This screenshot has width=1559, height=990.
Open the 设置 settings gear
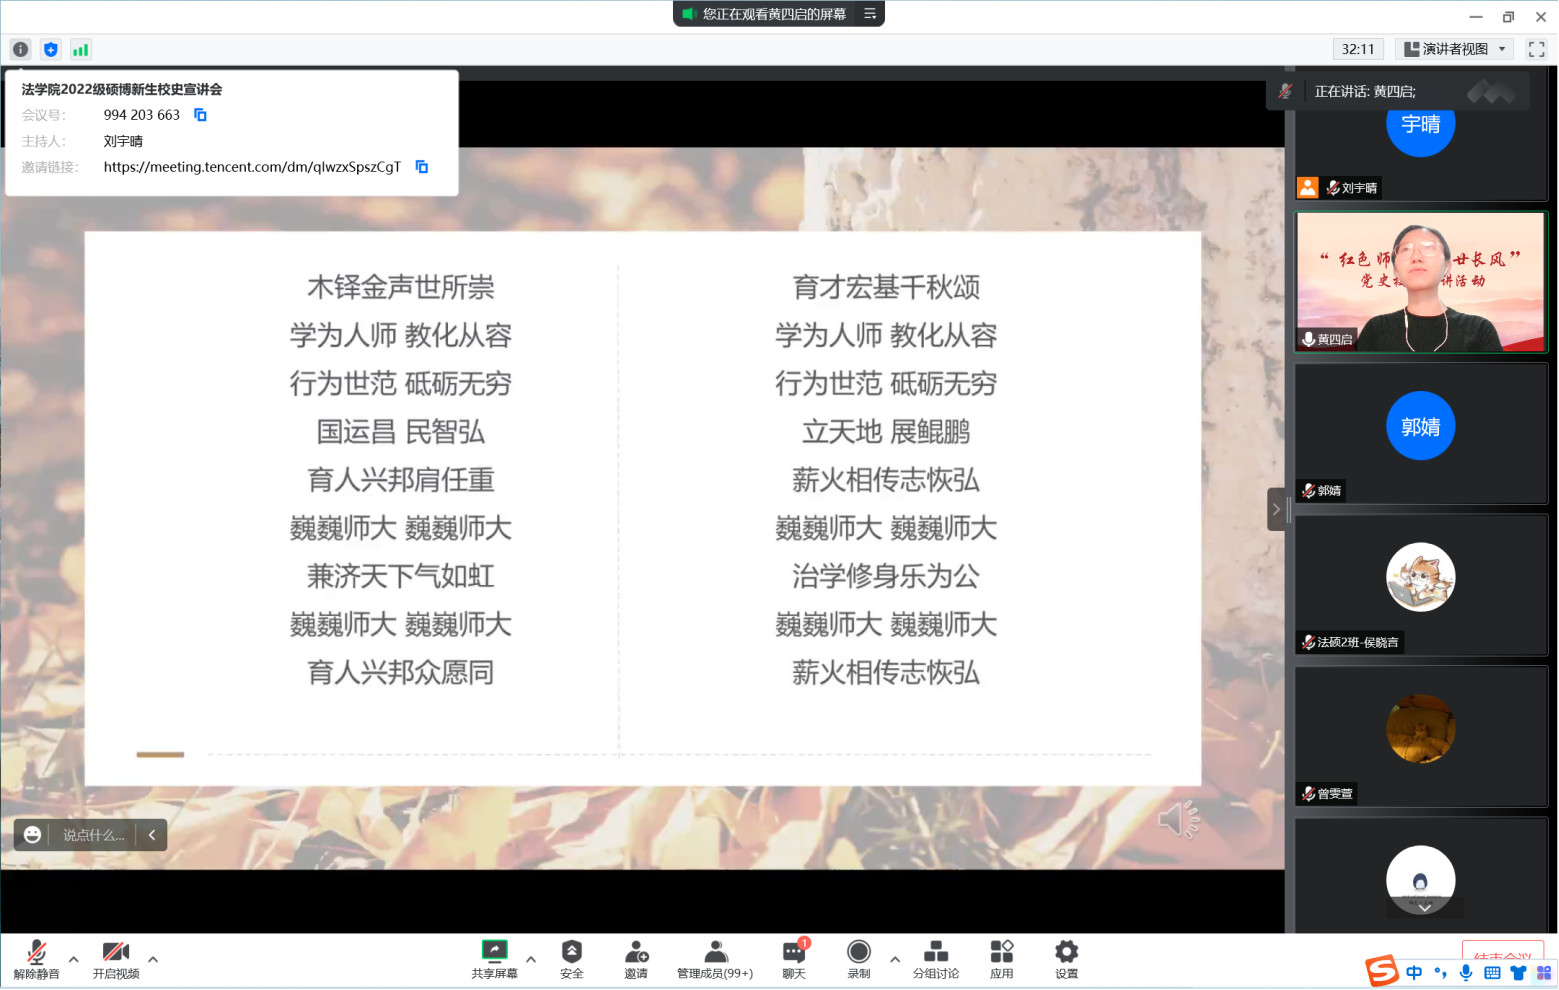point(1067,959)
